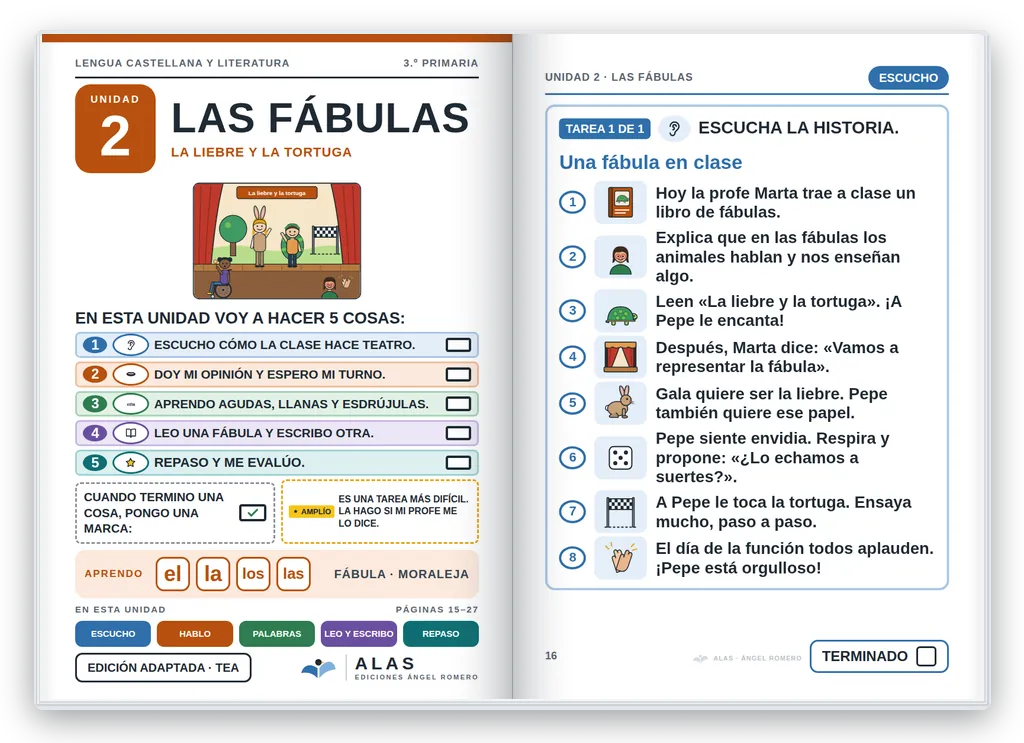The height and width of the screenshot is (743, 1024).
Task: Click the circled number 8 in the story
Action: point(573,558)
